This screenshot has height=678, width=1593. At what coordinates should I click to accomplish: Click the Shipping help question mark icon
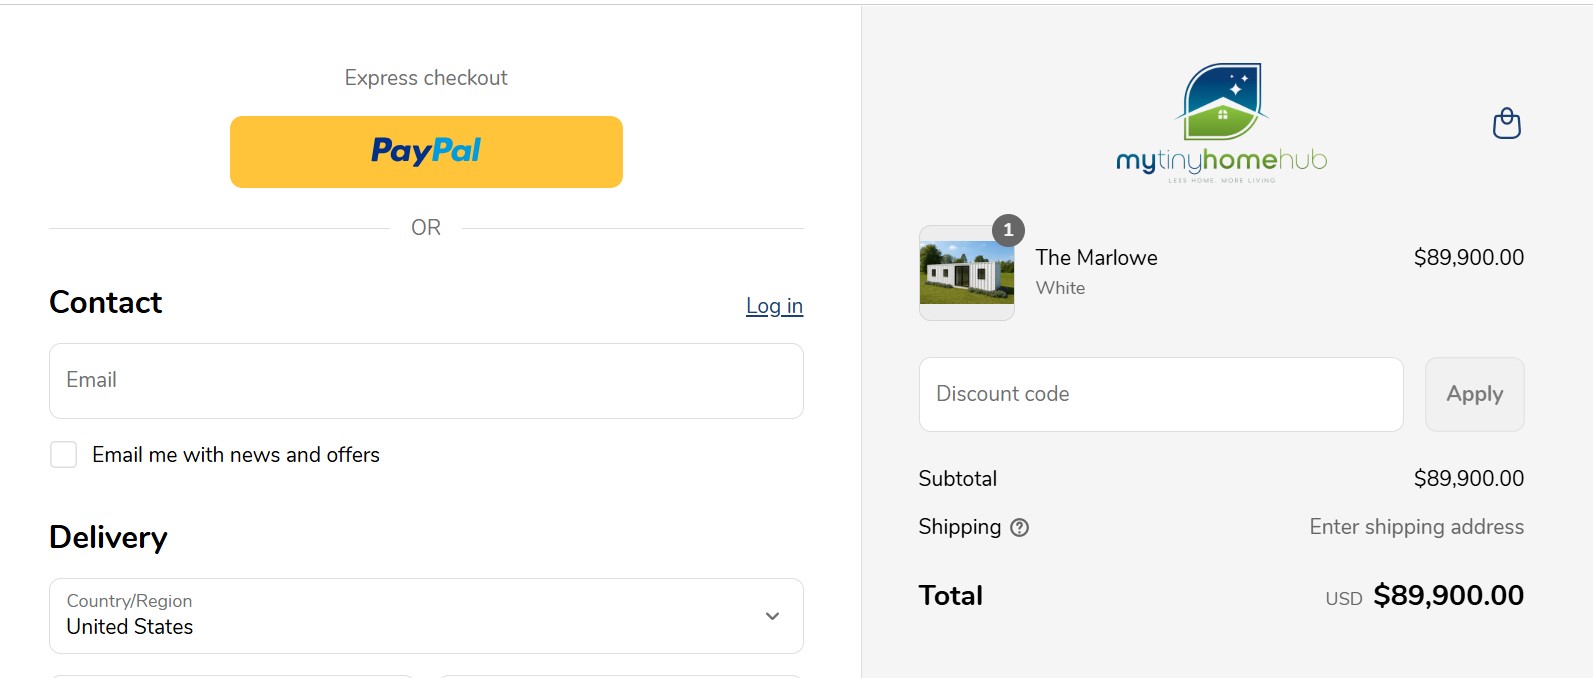(x=1019, y=528)
